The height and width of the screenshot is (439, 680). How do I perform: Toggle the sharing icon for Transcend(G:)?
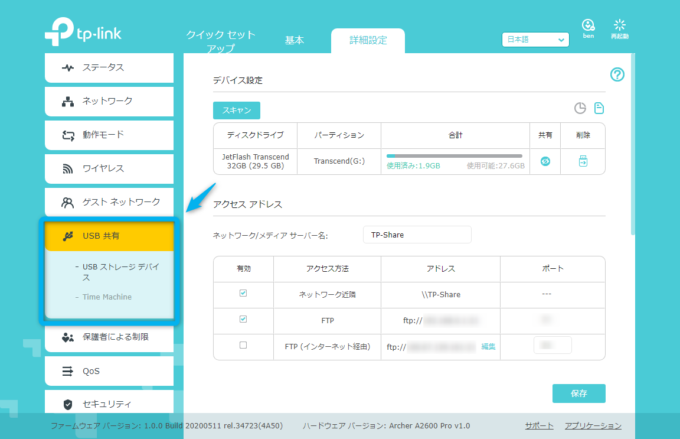coord(545,161)
